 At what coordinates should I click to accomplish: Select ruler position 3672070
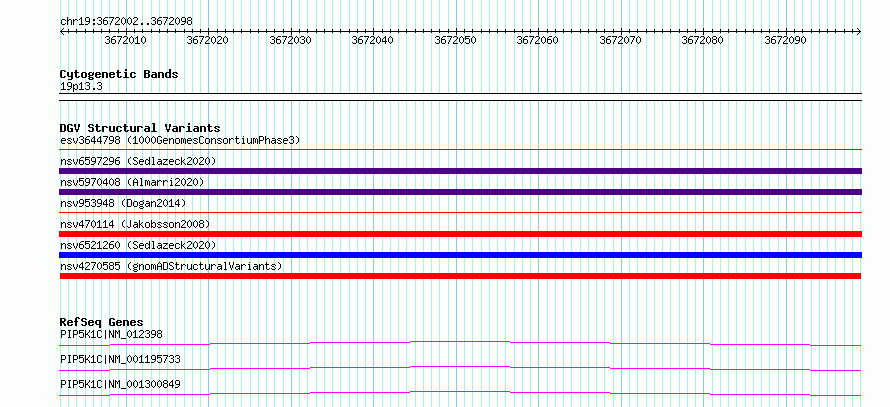coord(620,41)
